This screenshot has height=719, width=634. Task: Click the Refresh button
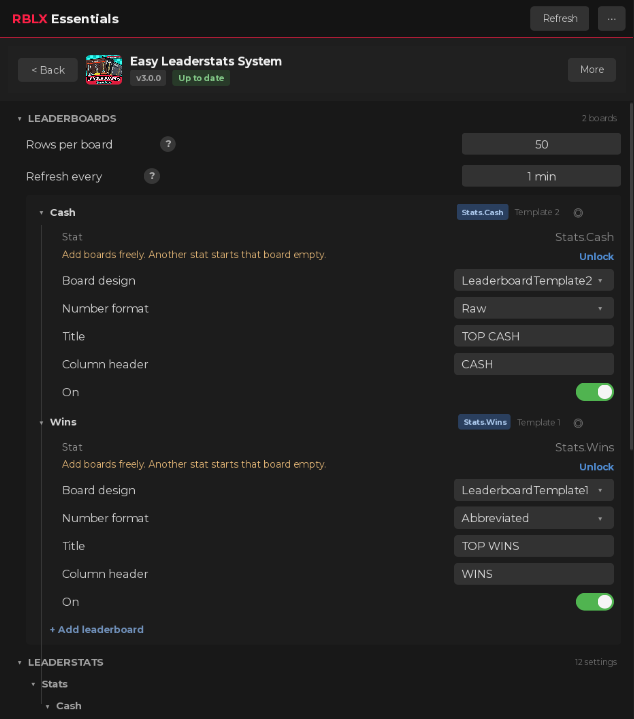click(559, 19)
